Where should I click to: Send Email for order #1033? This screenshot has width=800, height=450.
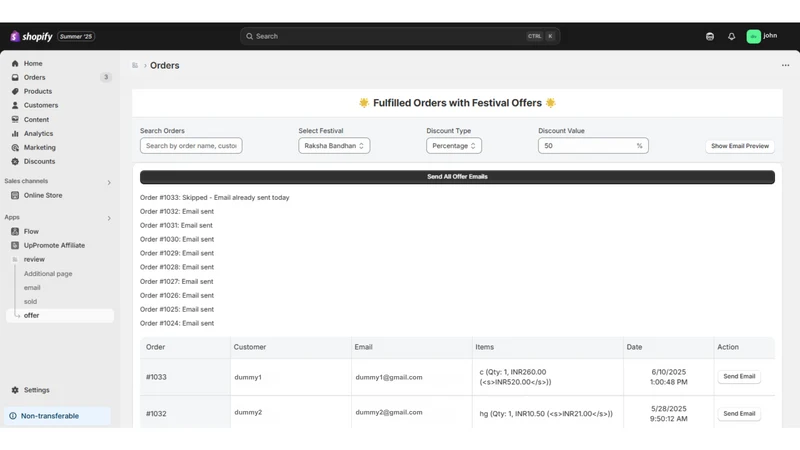739,377
